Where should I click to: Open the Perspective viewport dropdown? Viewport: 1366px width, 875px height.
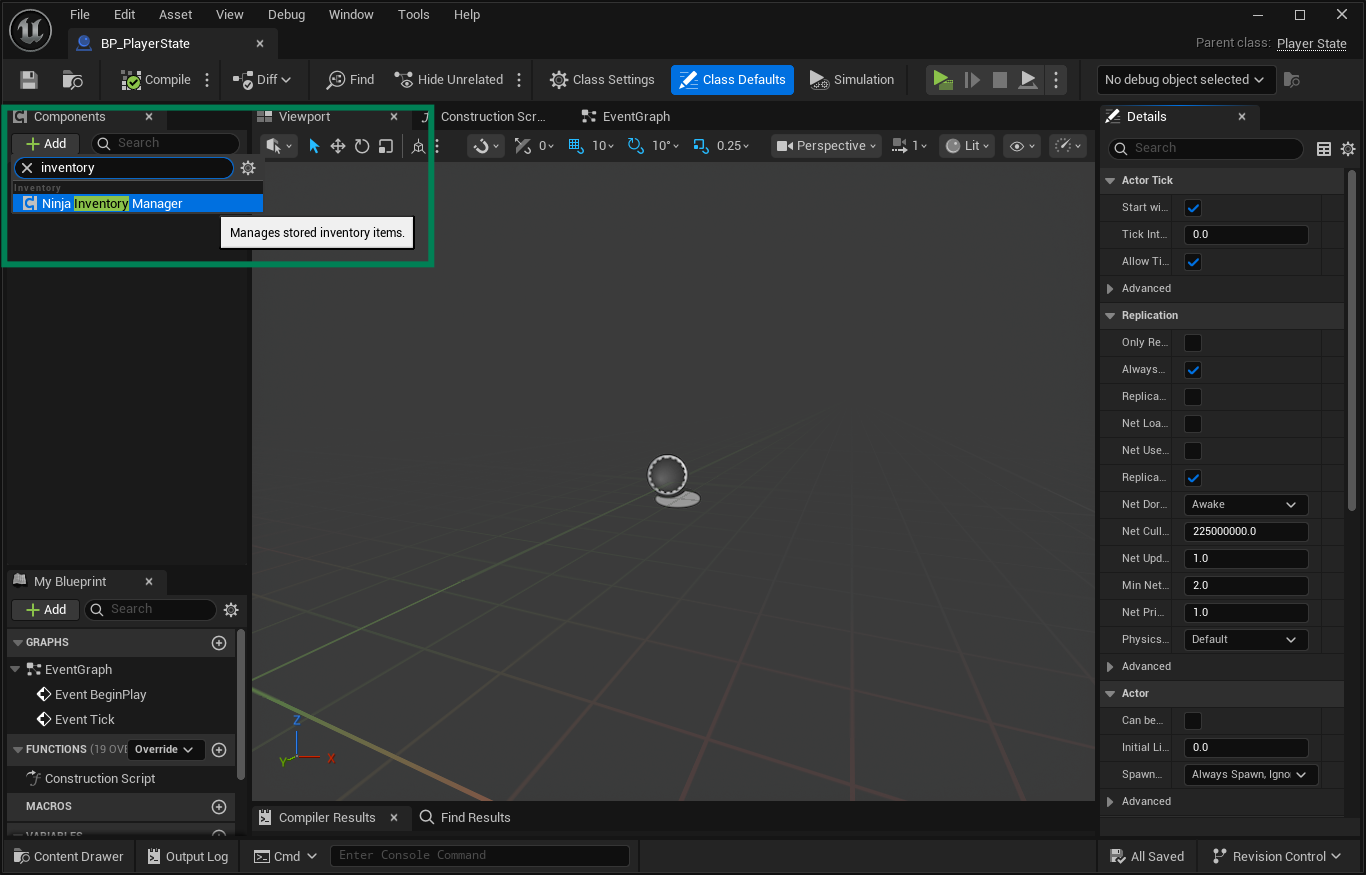pyautogui.click(x=825, y=145)
